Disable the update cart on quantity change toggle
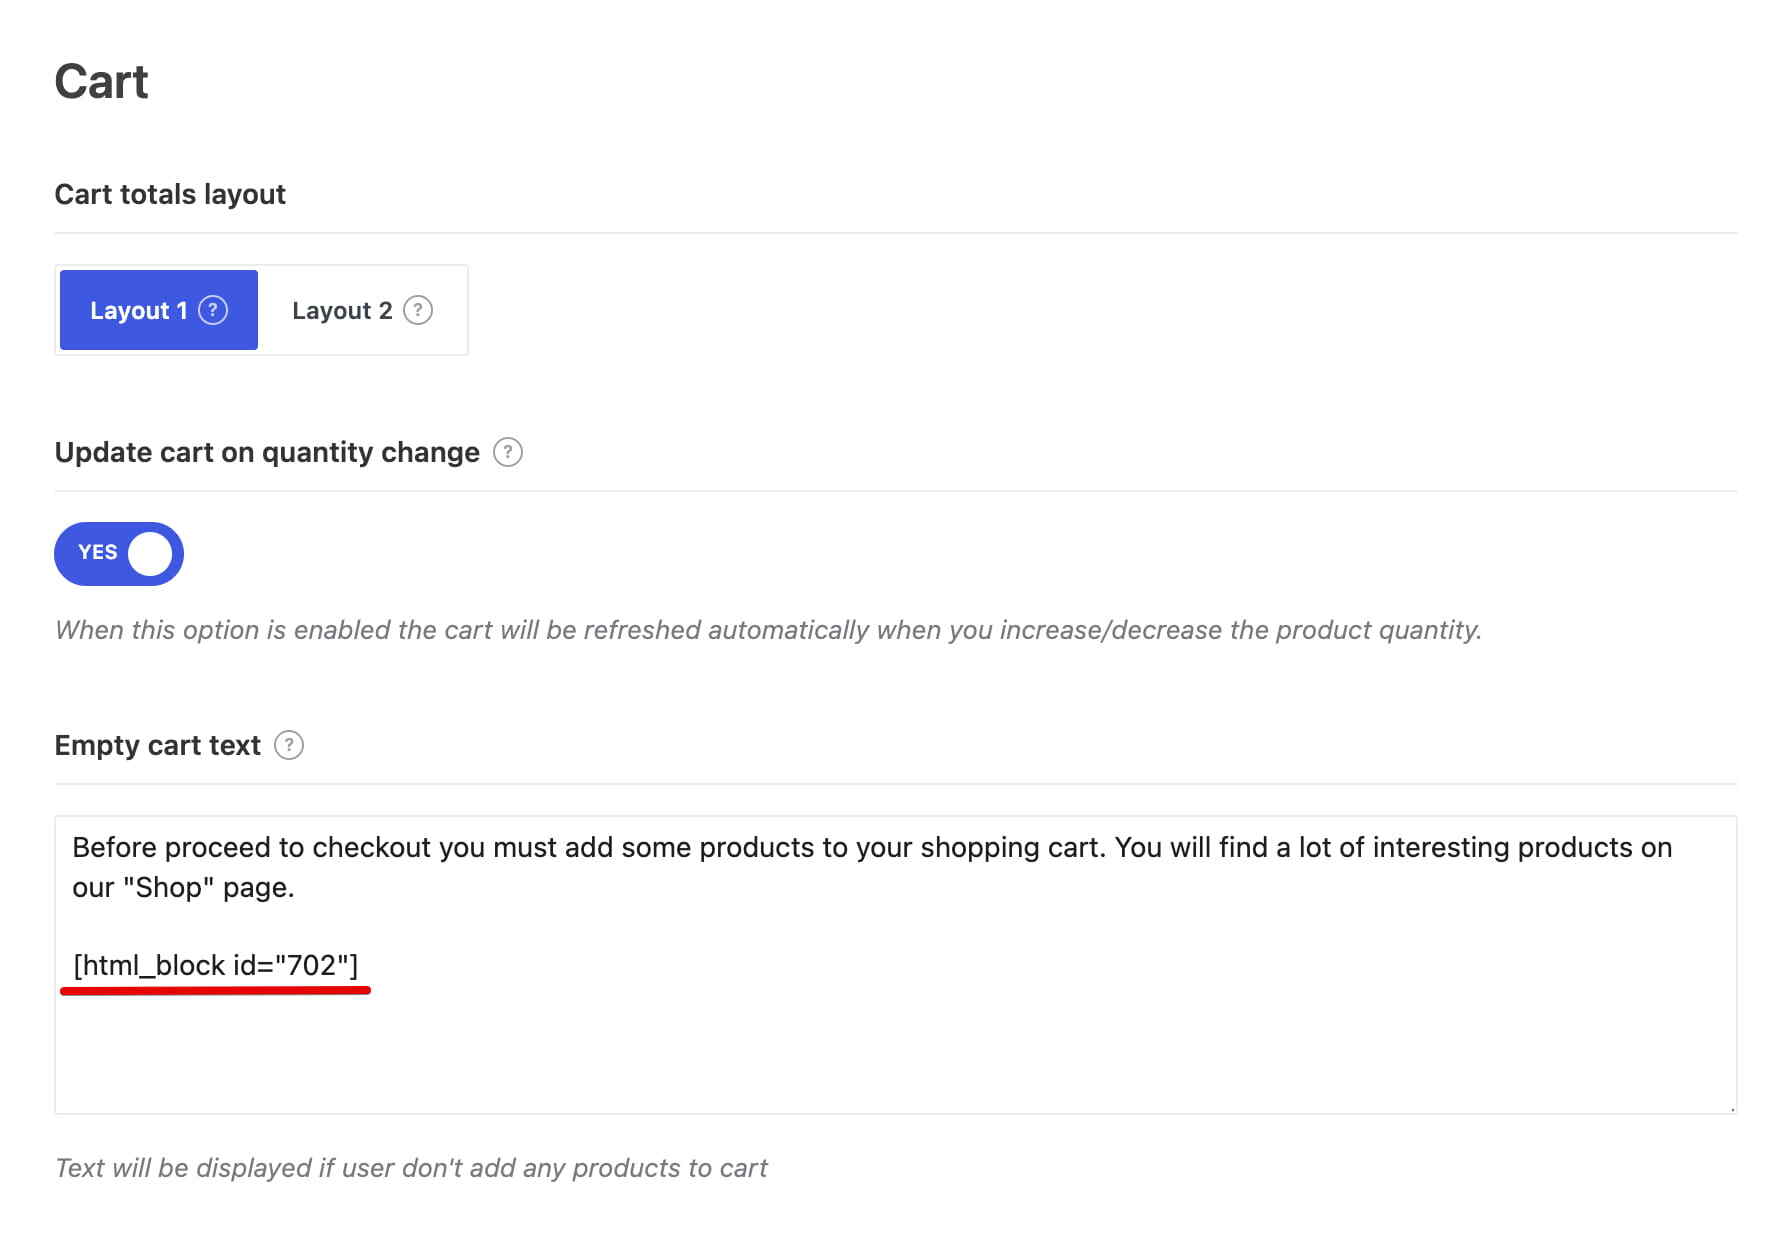The width and height of the screenshot is (1776, 1236). pos(119,553)
